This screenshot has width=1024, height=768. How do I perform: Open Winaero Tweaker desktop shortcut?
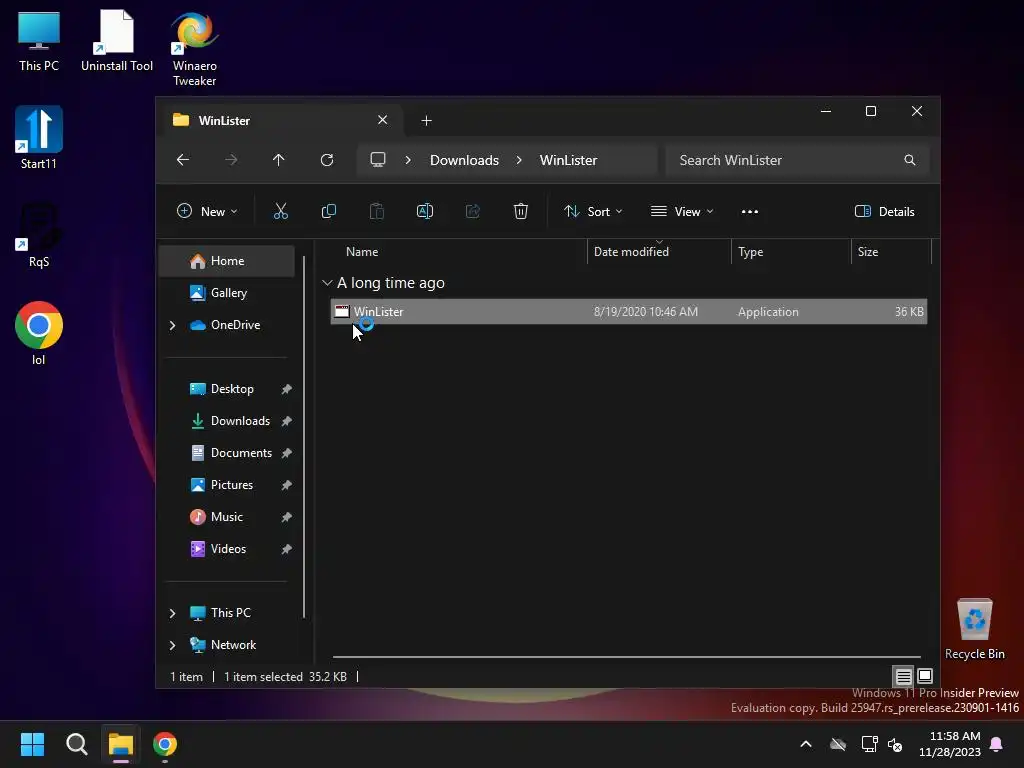195,49
